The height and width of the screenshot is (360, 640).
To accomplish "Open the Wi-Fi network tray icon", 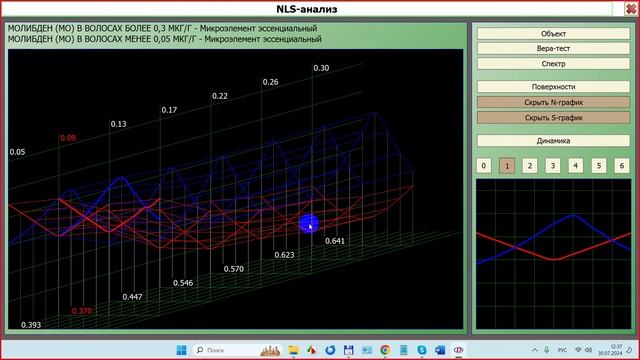I will click(578, 350).
